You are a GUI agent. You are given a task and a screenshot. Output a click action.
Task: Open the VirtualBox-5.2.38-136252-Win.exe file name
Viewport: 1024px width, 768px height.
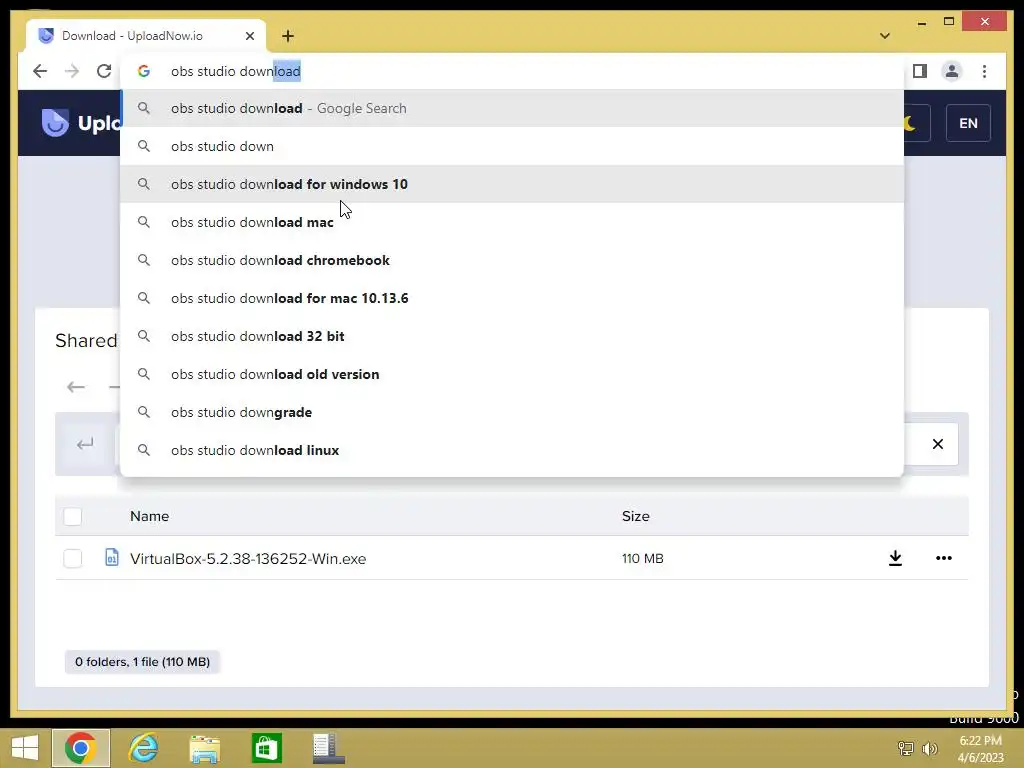248,558
